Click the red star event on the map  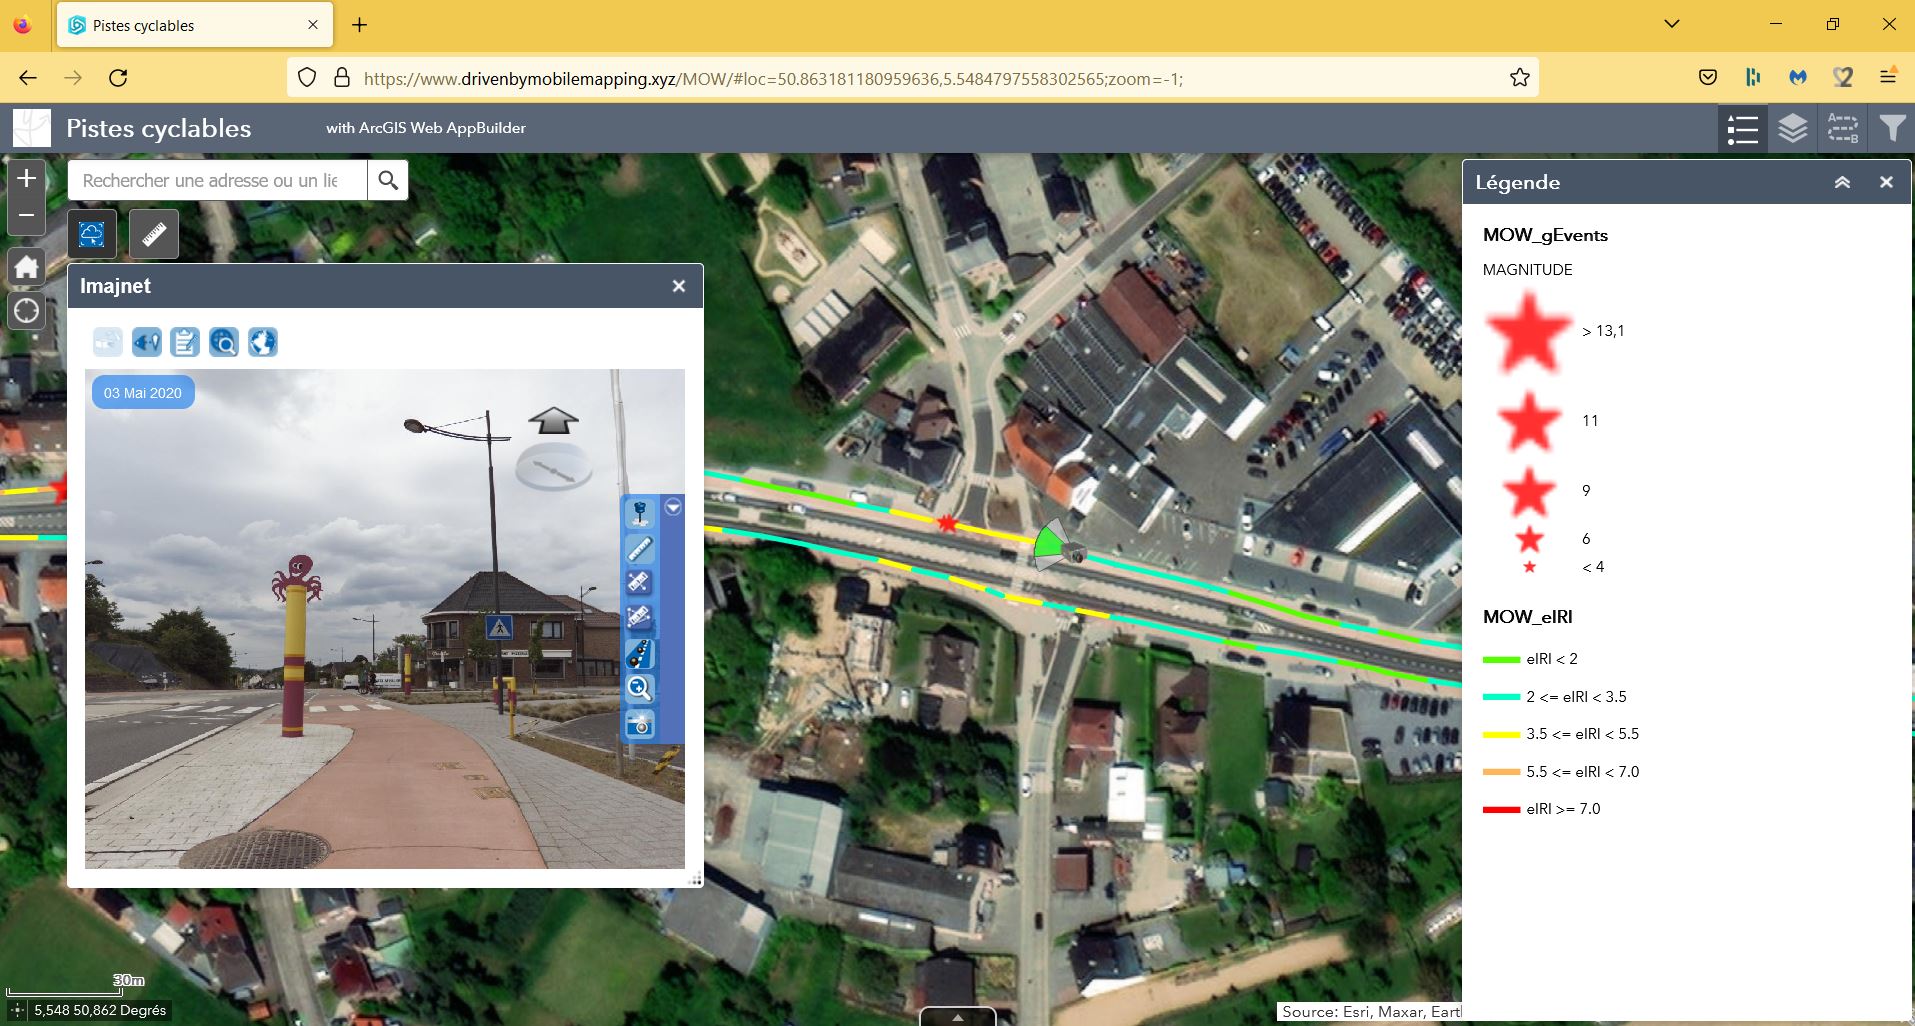947,523
